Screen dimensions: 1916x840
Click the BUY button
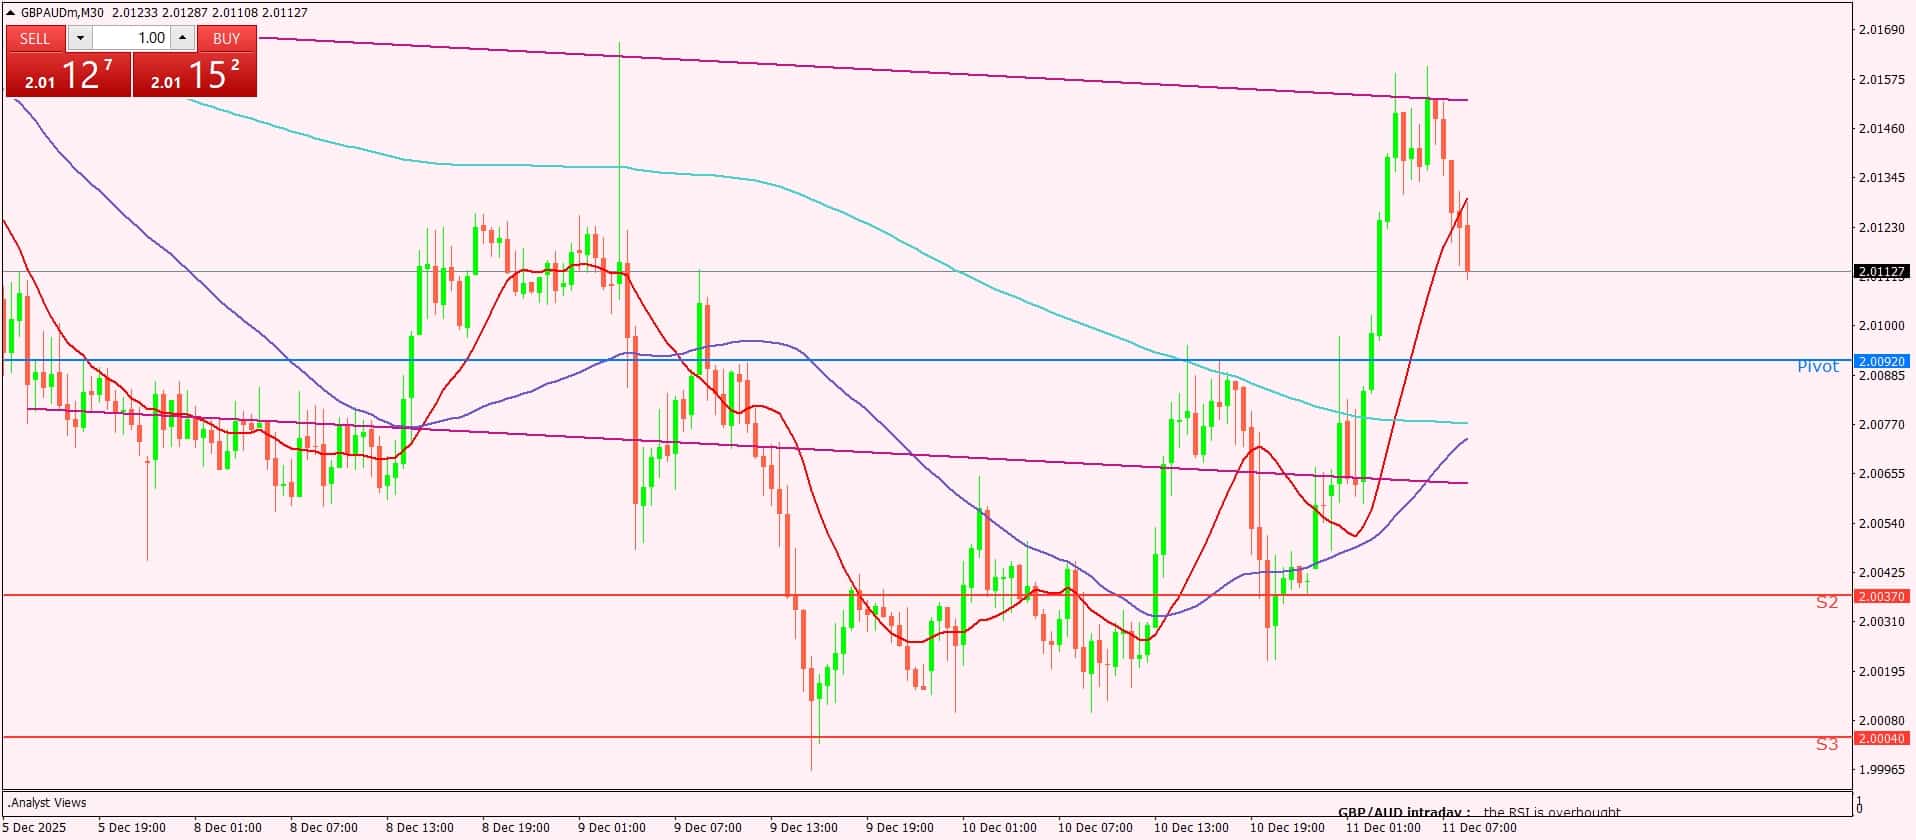pyautogui.click(x=226, y=38)
